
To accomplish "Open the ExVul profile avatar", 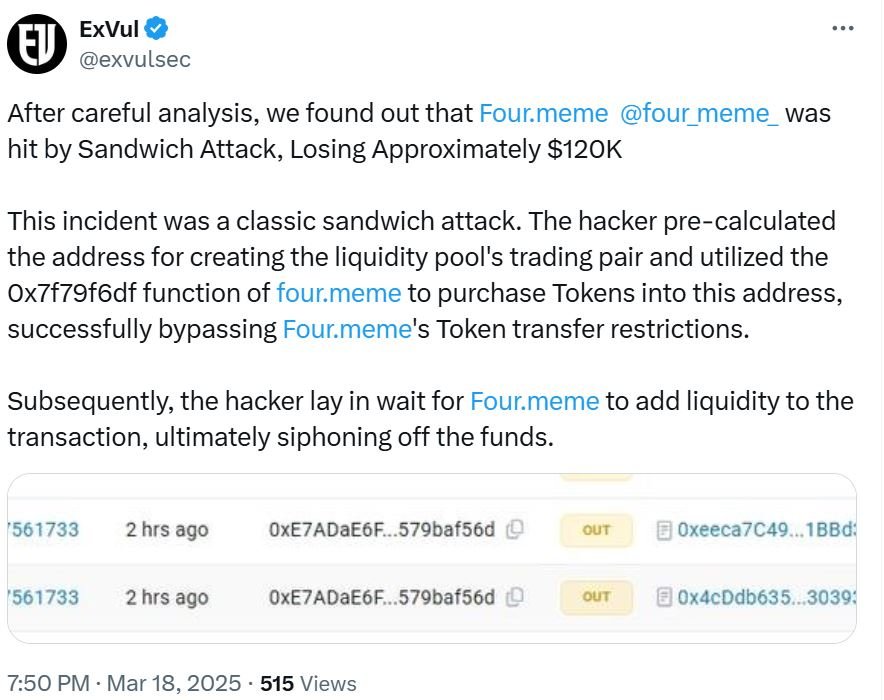I will (x=36, y=44).
